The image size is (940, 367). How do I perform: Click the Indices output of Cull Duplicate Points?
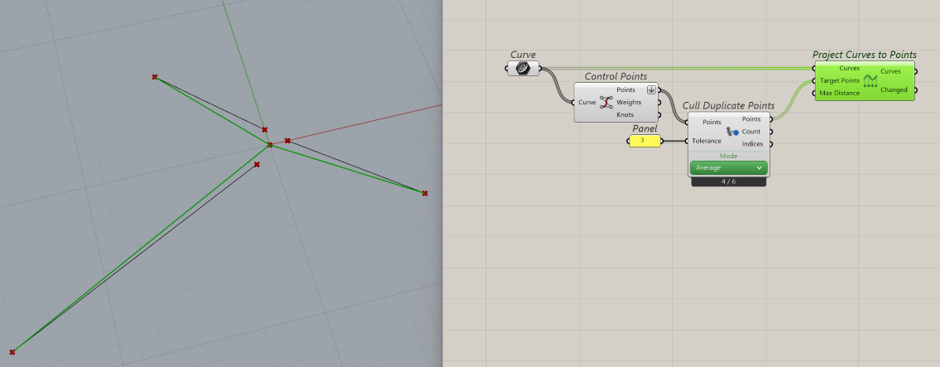[752, 144]
